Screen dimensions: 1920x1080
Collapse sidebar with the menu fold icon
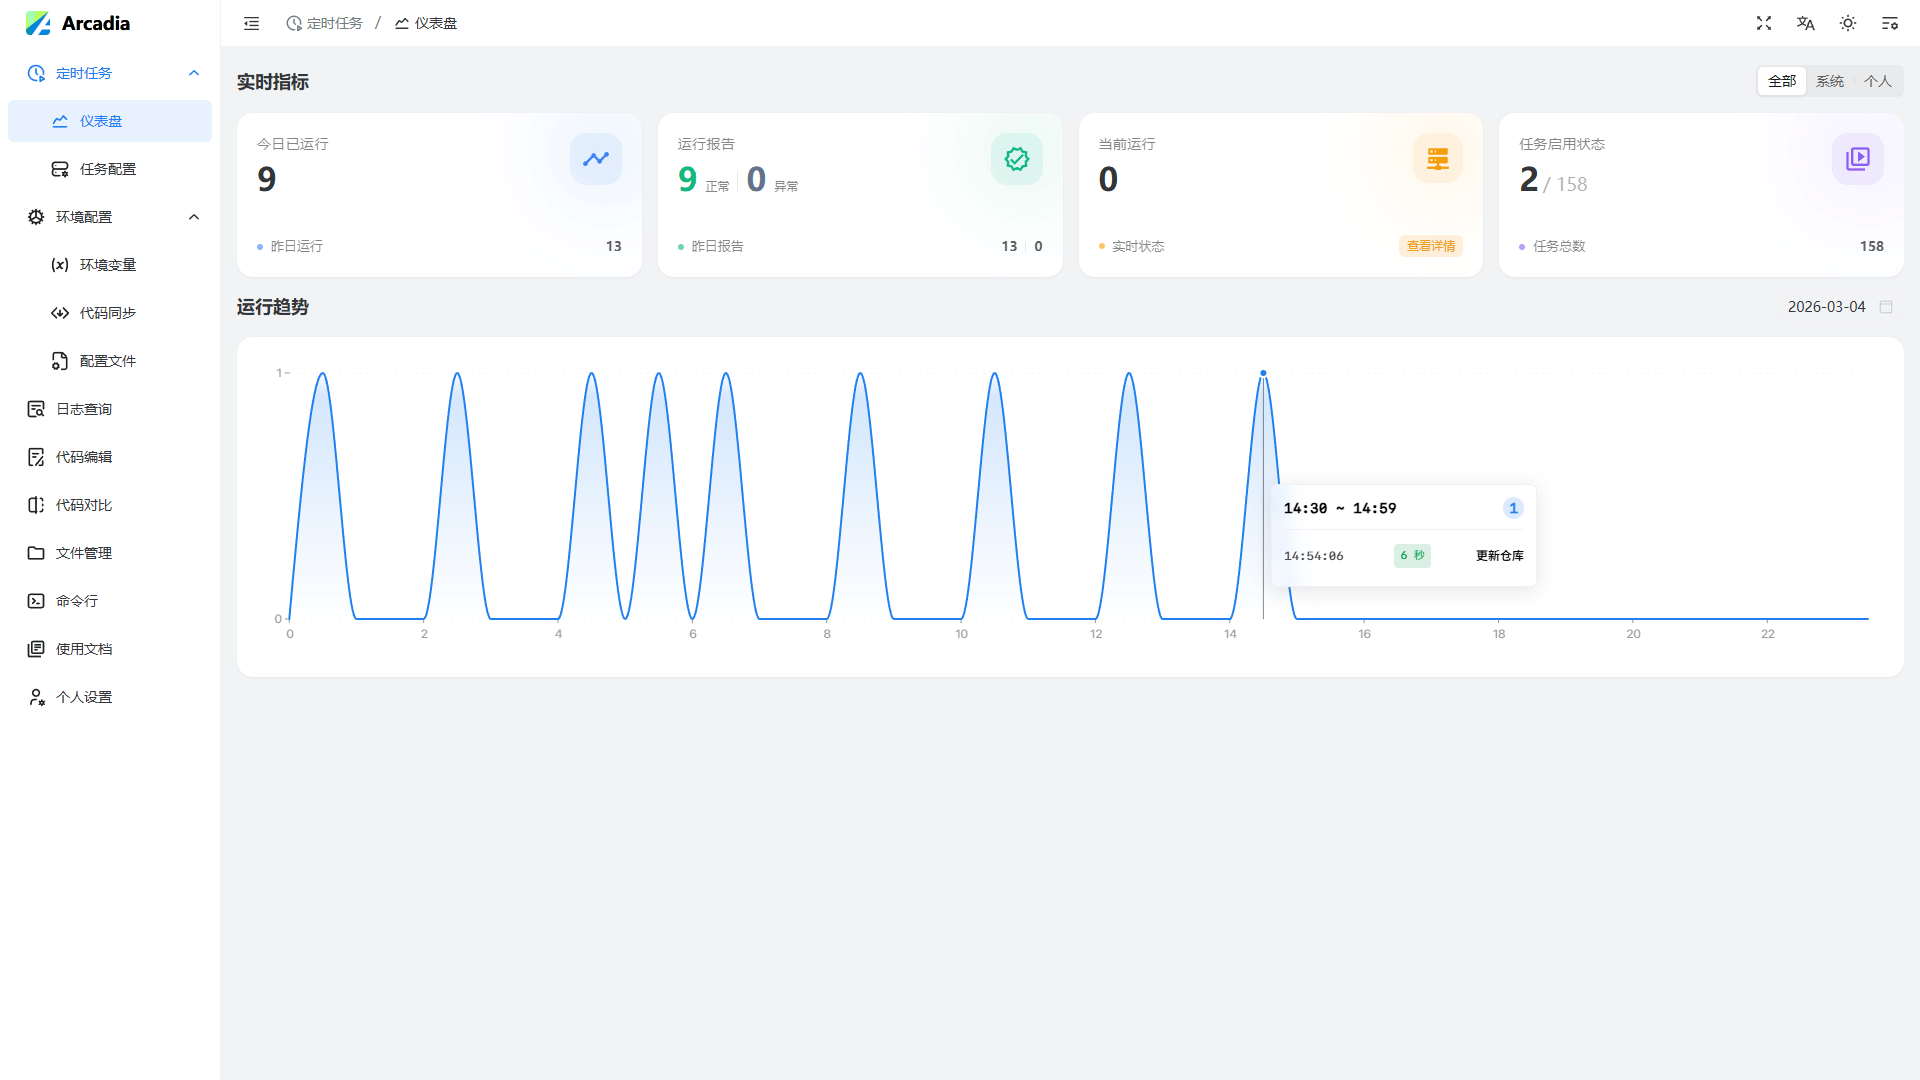tap(251, 23)
